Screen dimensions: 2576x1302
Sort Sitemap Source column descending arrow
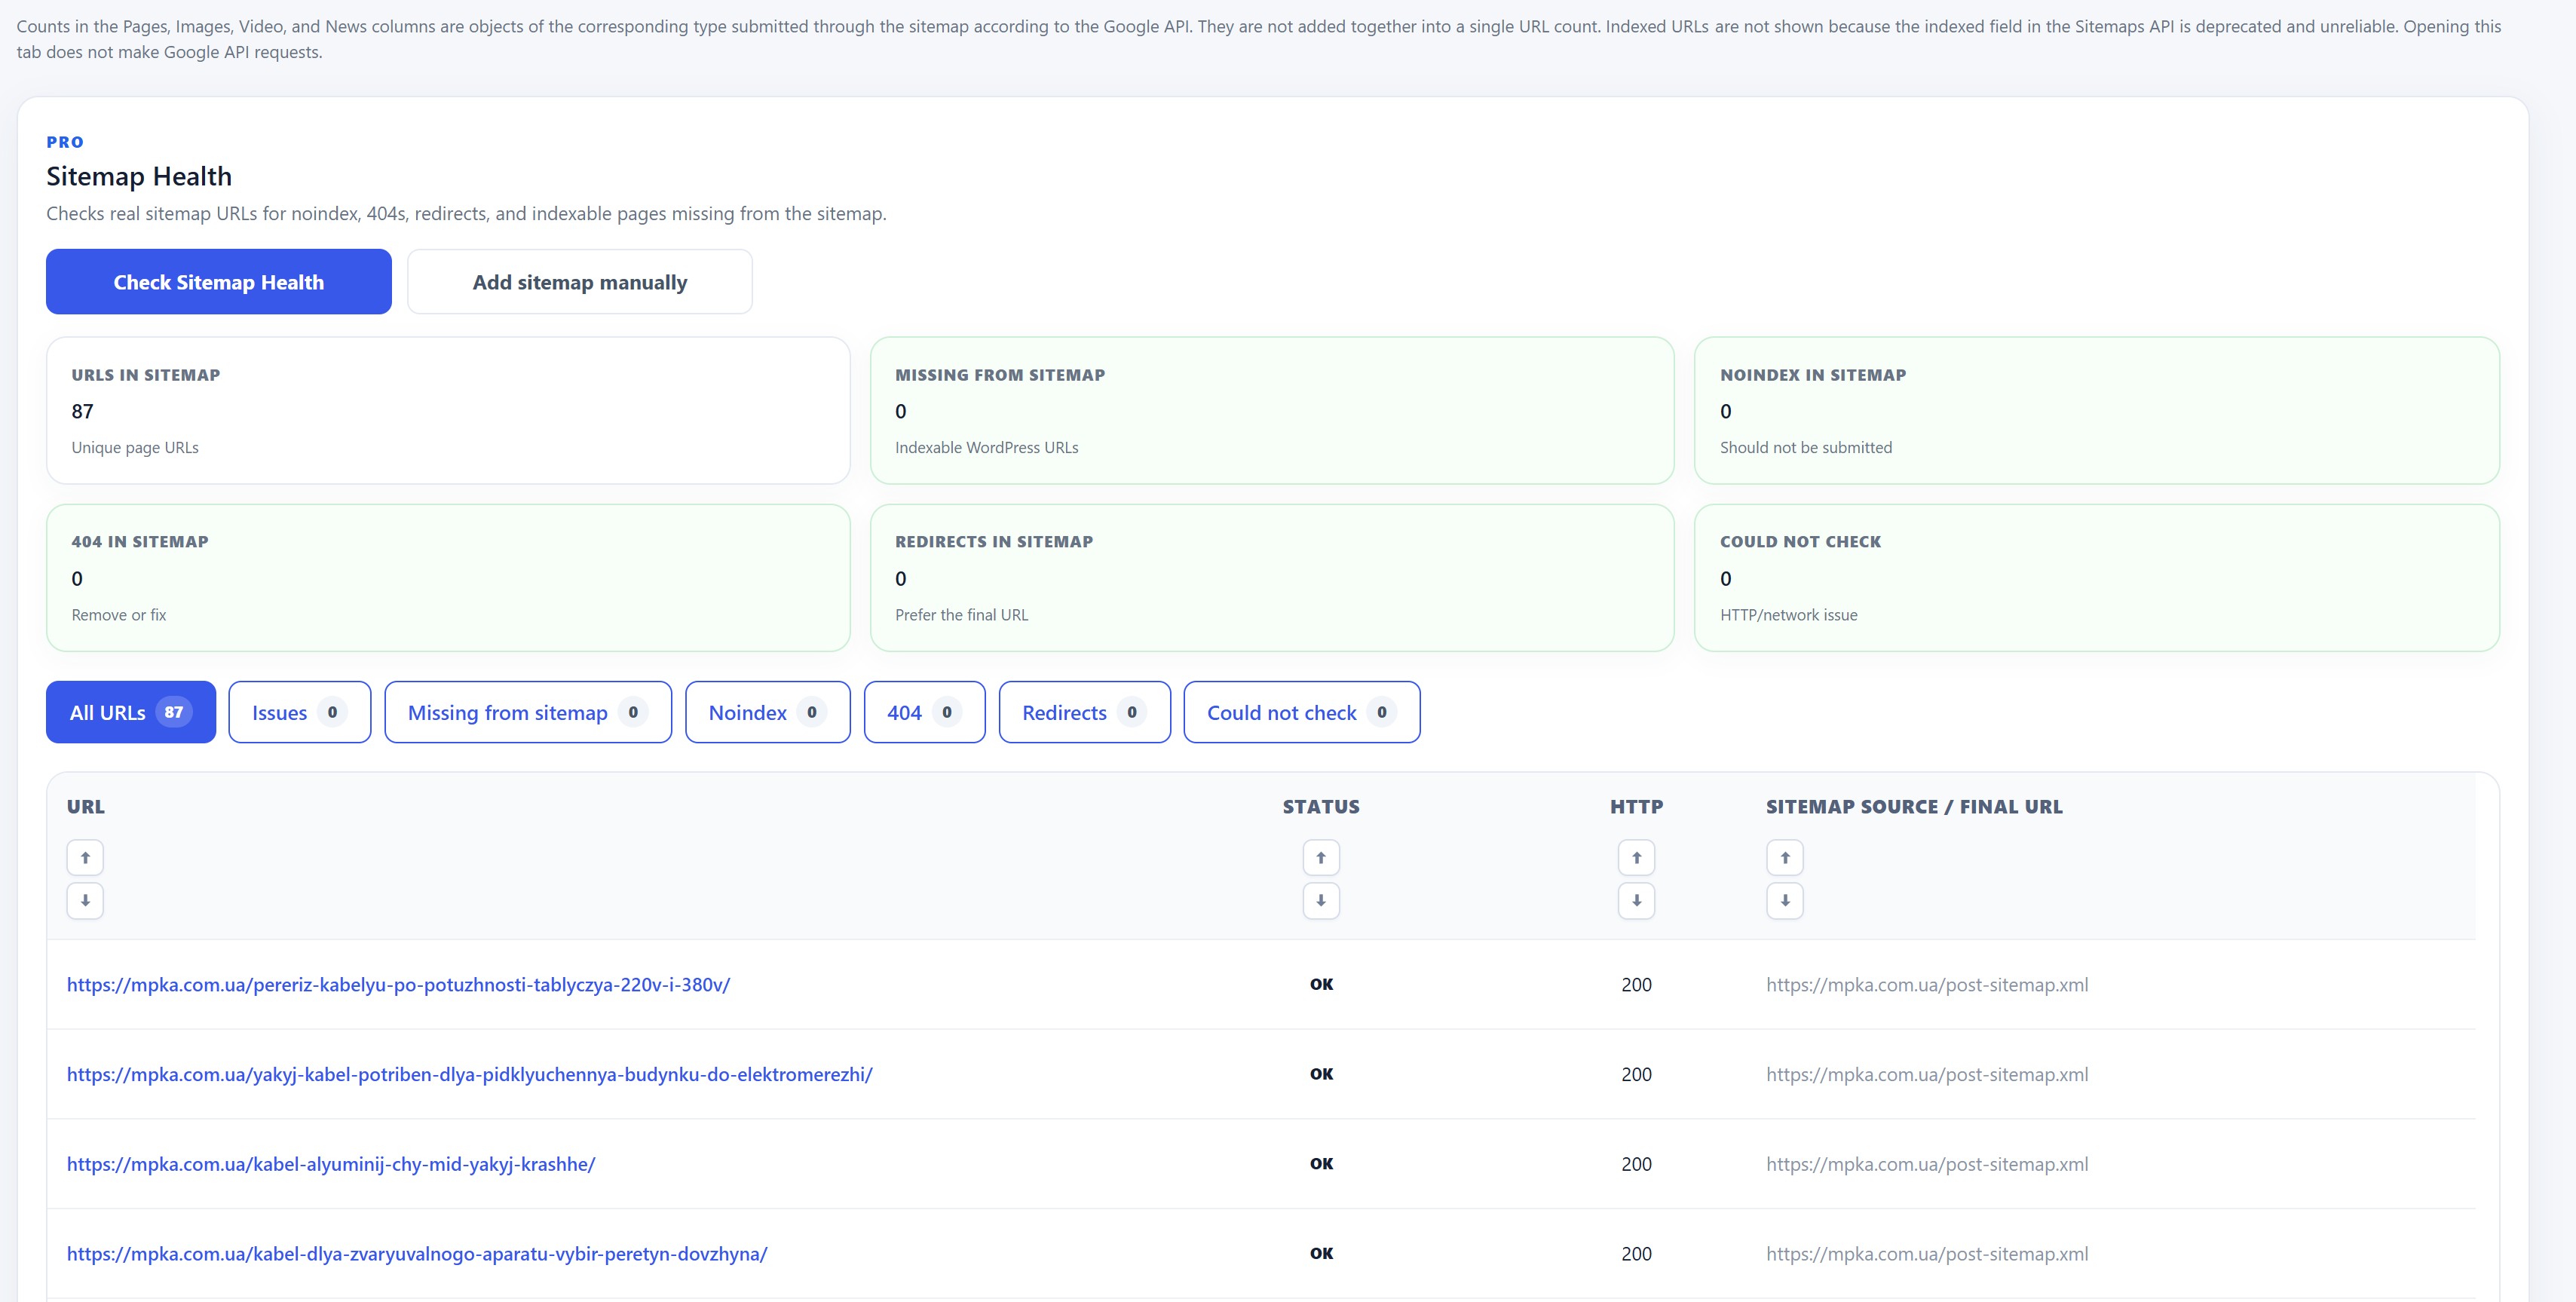pyautogui.click(x=1785, y=900)
